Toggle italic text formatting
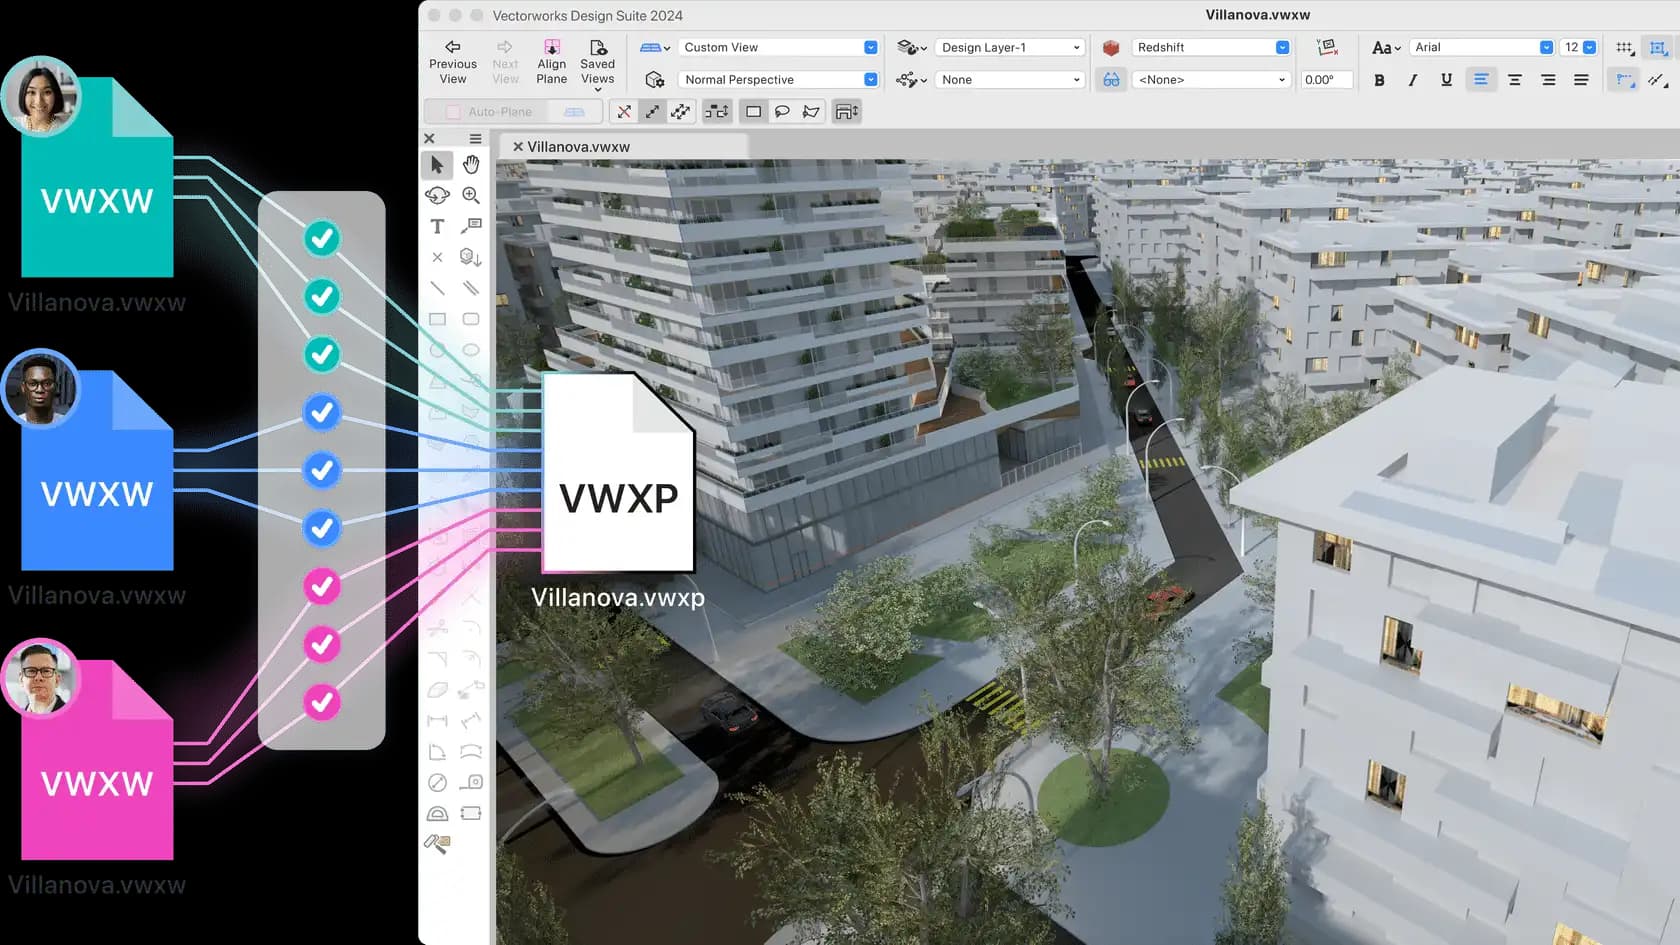The height and width of the screenshot is (945, 1680). (x=1413, y=80)
